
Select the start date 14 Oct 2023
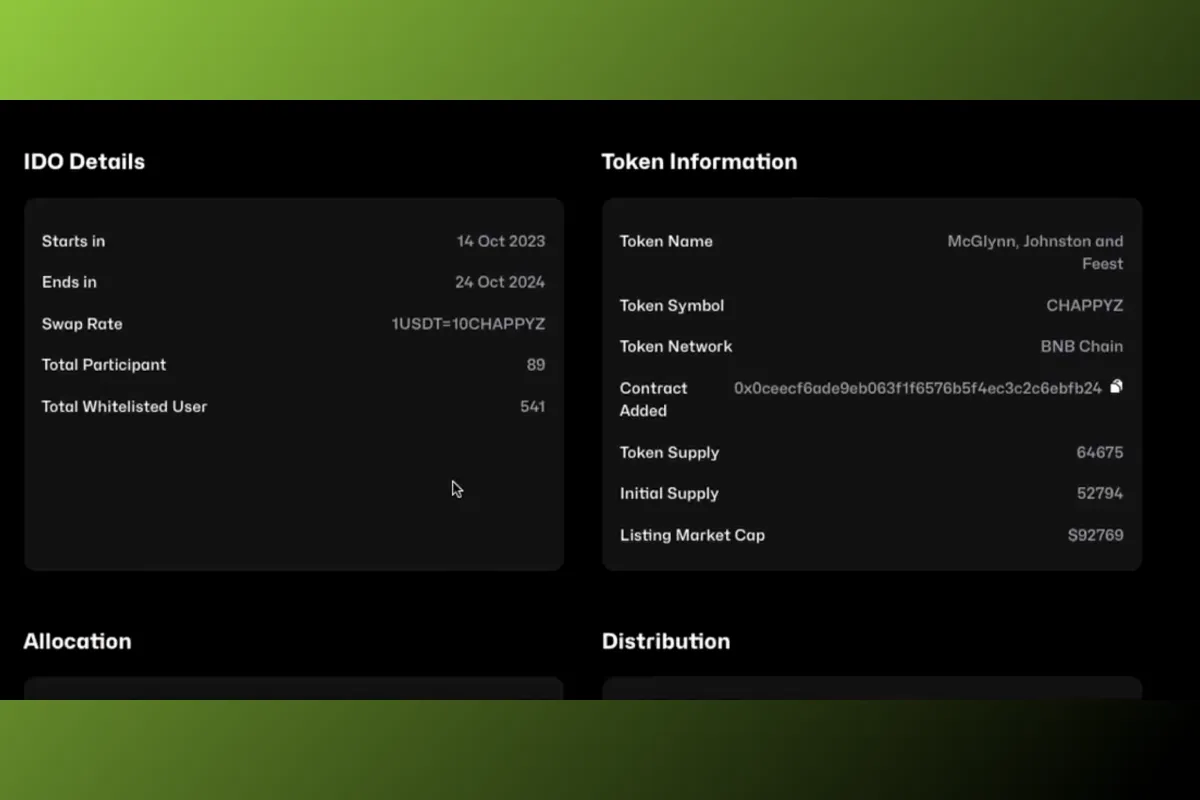click(501, 241)
